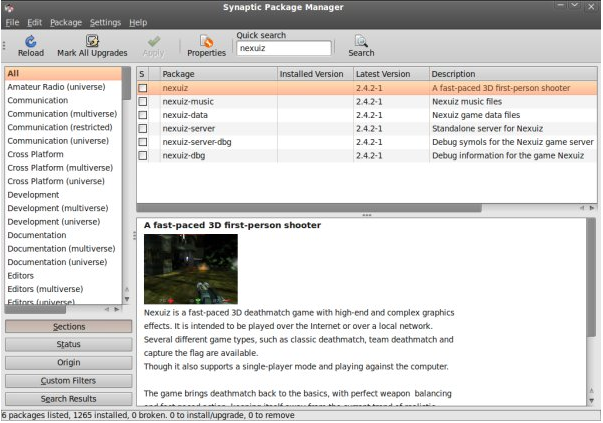Click the package list horizontal scrollbar
Image resolution: width=603 pixels, height=423 pixels.
click(309, 208)
